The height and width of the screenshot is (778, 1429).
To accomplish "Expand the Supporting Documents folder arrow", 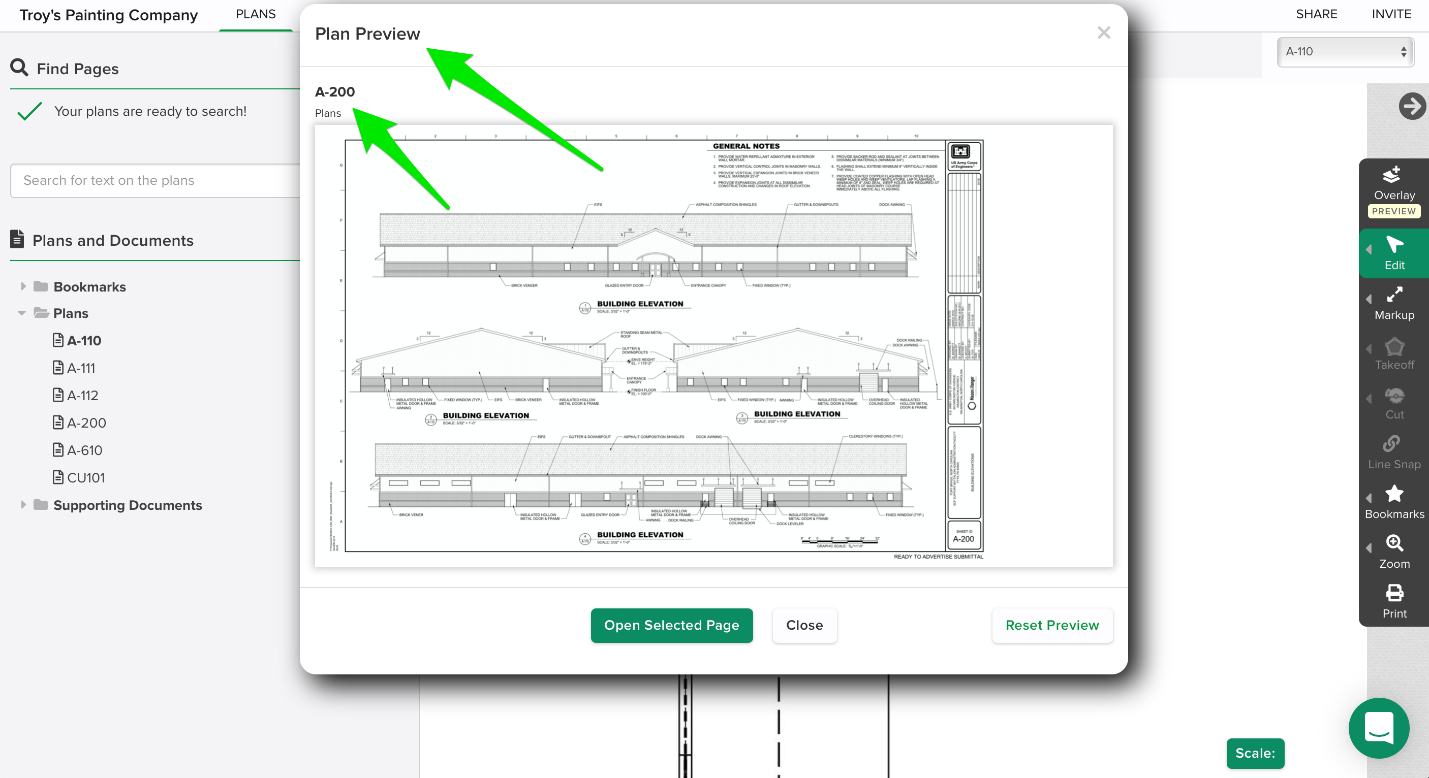I will 23,505.
